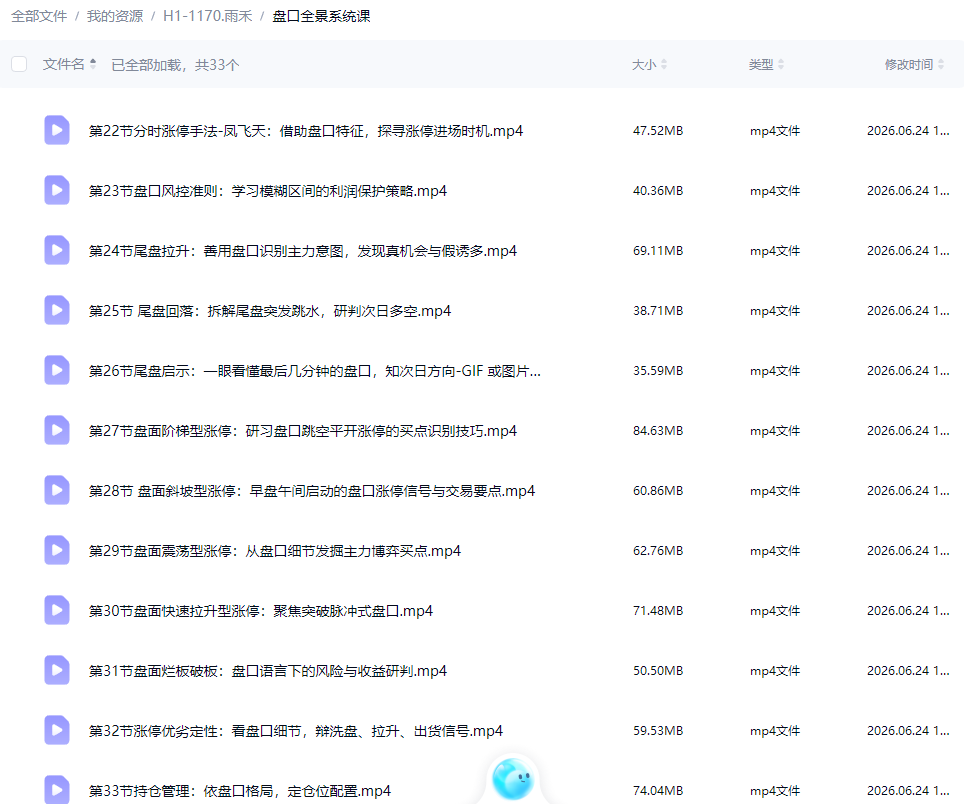Click 盘口全景系统课 current folder breadcrumb

322,16
